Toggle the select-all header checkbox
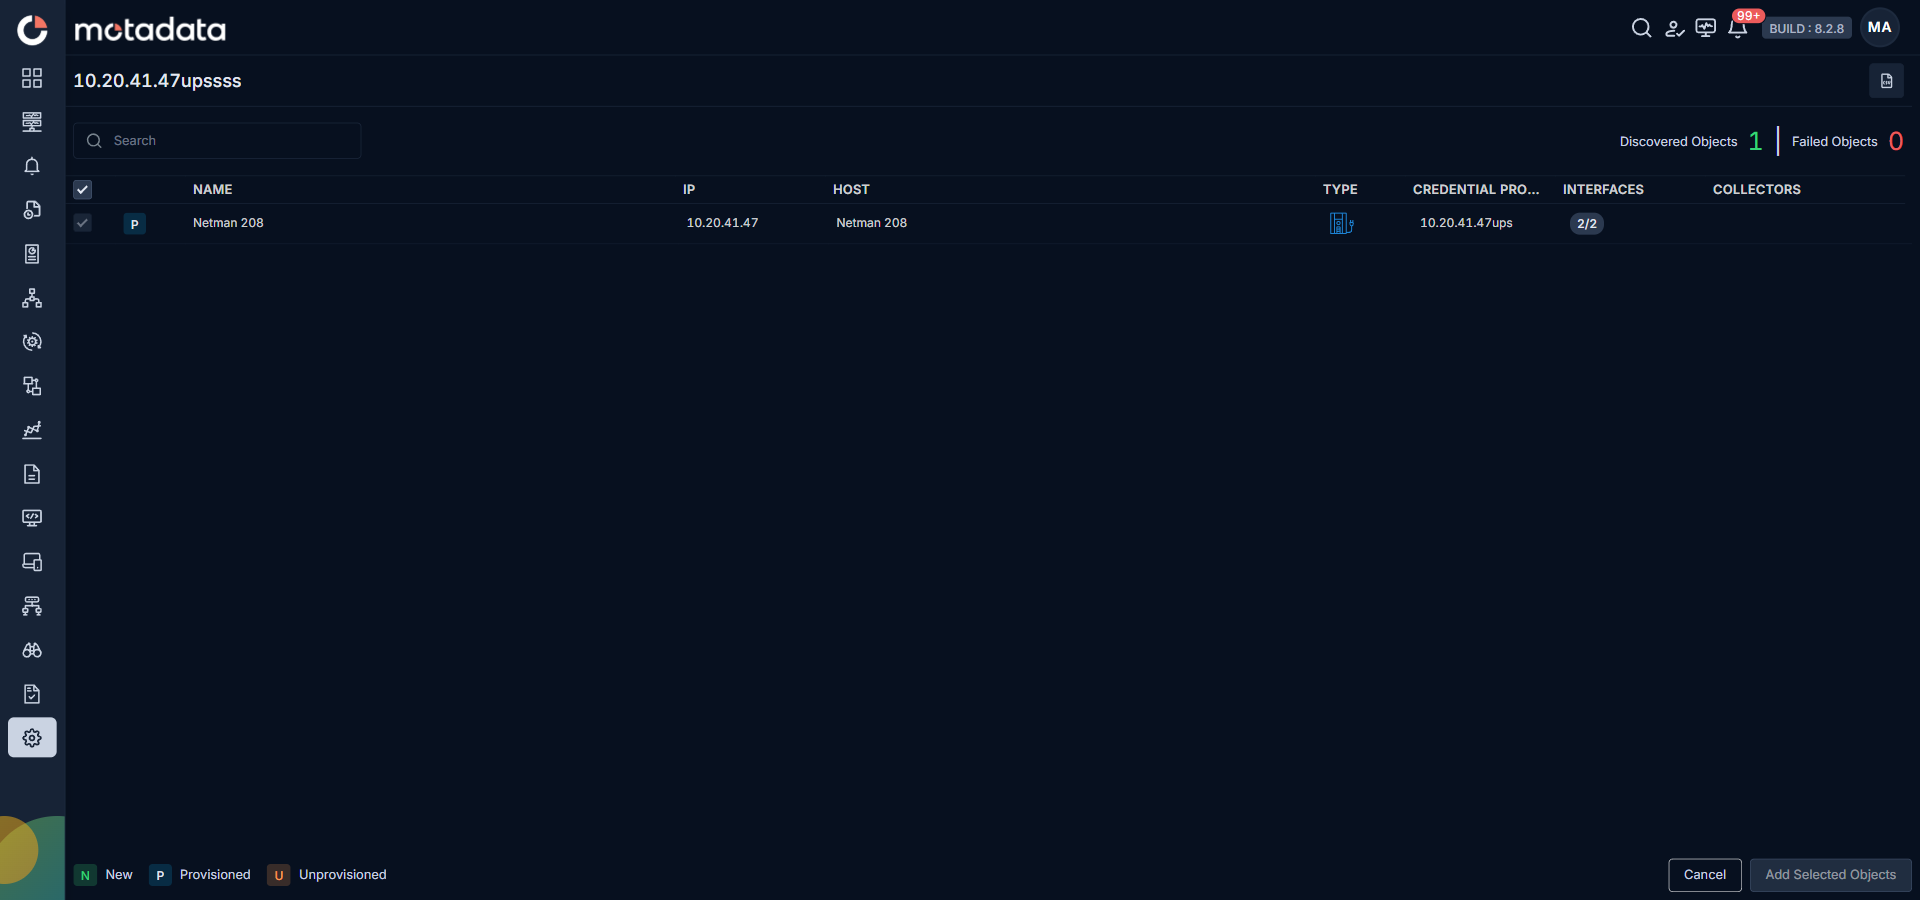 point(83,190)
